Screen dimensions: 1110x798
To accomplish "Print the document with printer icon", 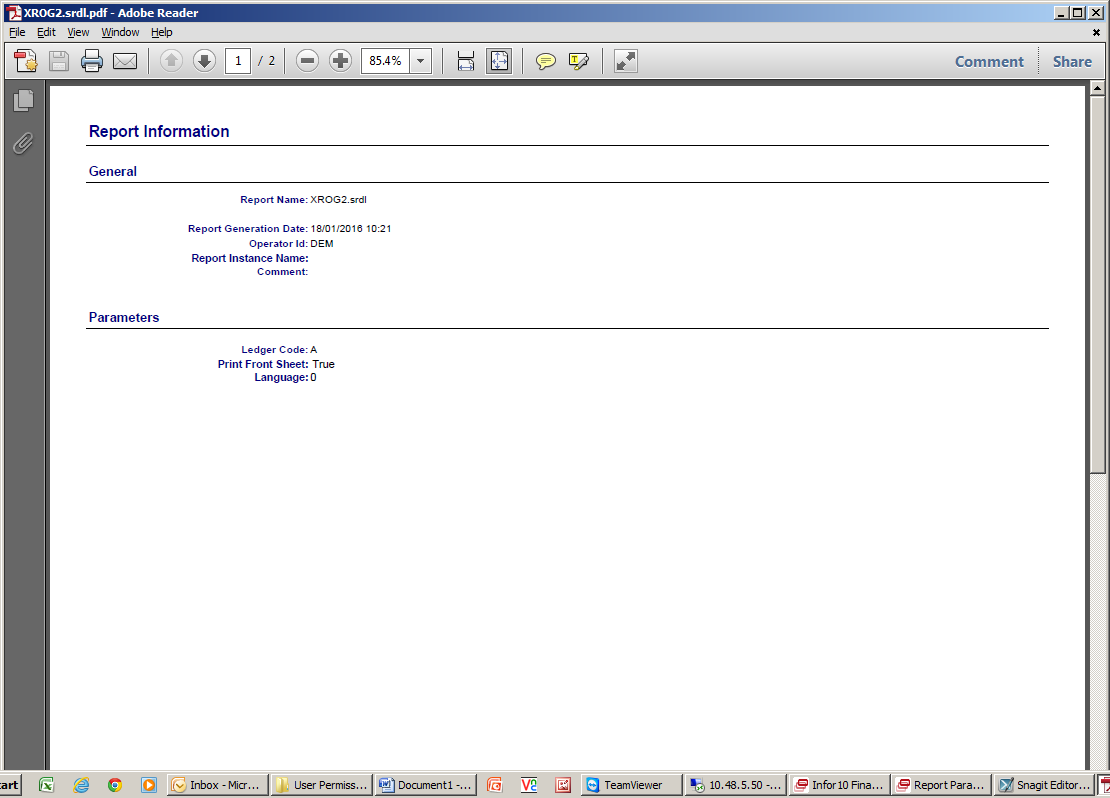I will point(92,61).
